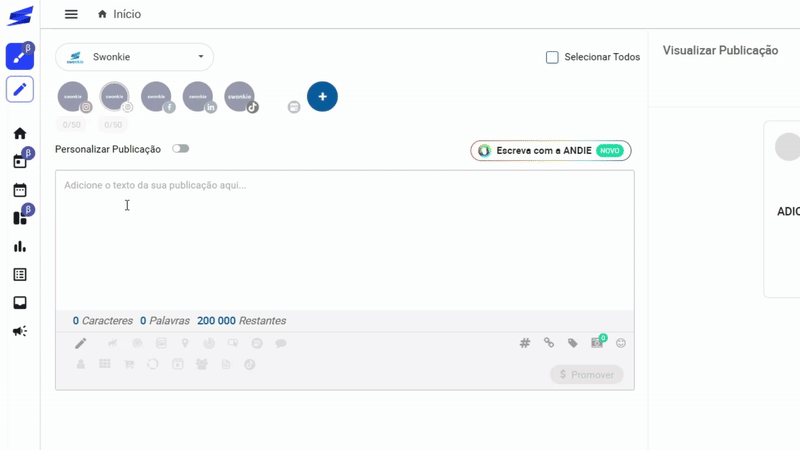Check the Selecionar Todos checkbox

click(552, 57)
